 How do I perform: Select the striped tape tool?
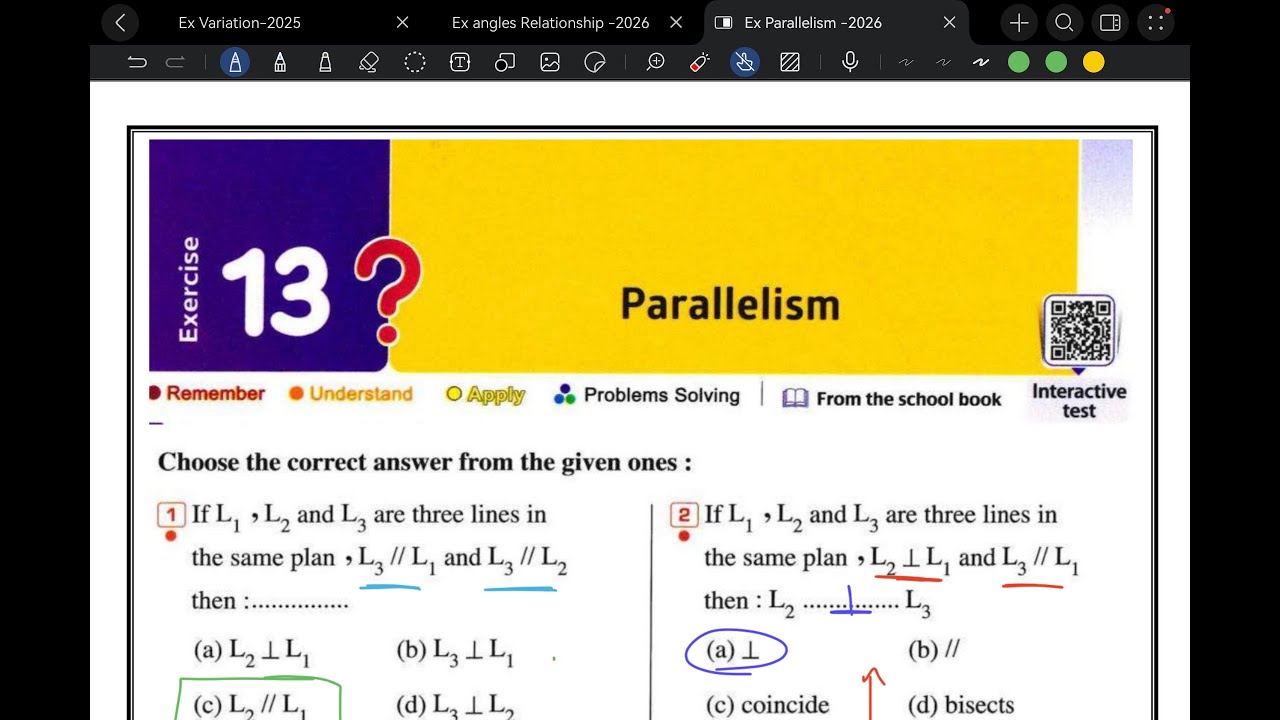(x=790, y=63)
